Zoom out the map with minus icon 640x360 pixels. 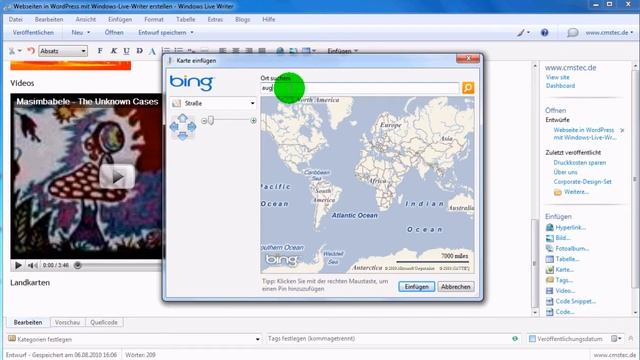204,121
